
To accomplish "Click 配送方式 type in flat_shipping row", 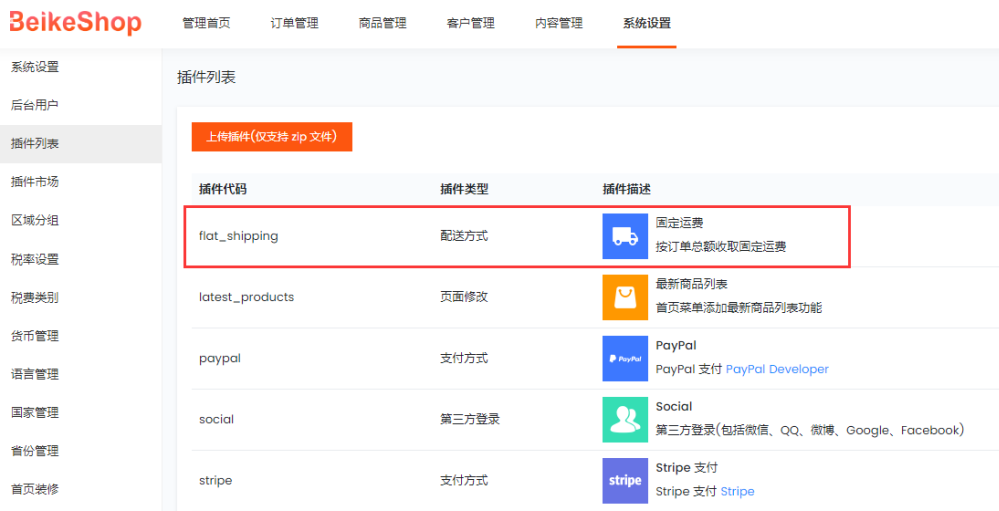I will coord(464,236).
